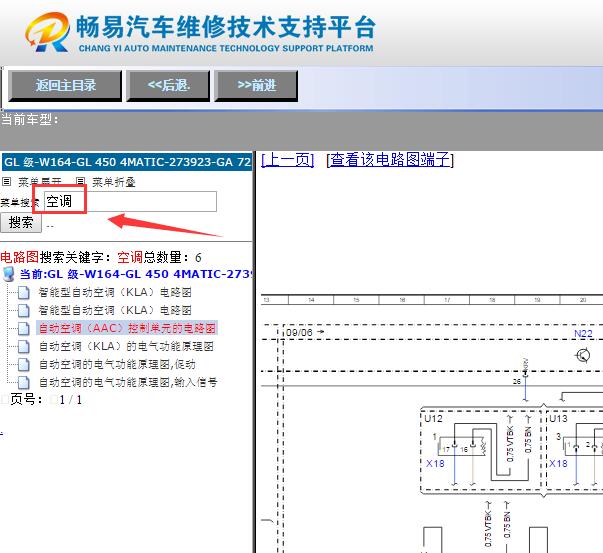The image size is (603, 553).
Task: Click the U13 component label
Action: 558,418
